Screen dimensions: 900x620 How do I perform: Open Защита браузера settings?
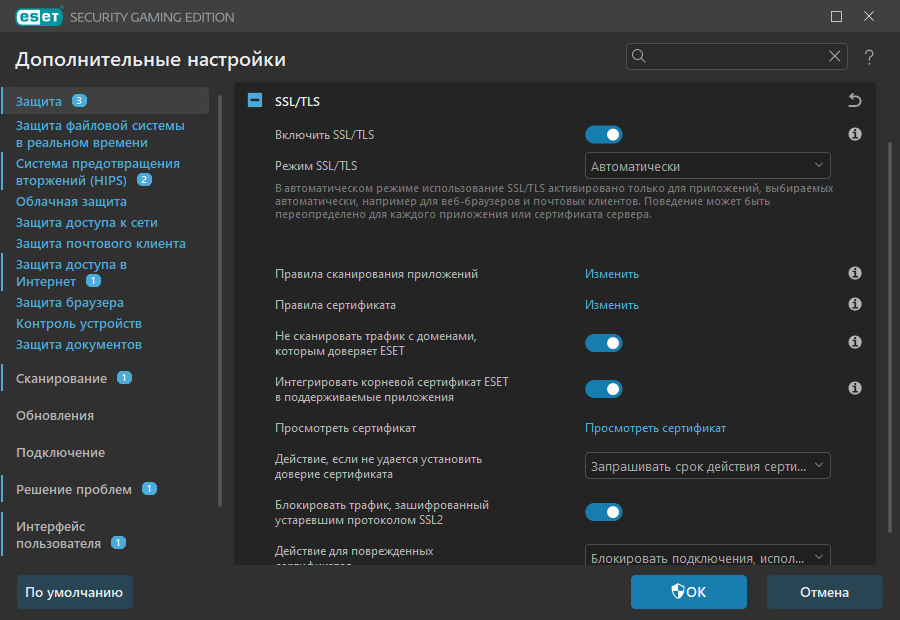point(69,303)
